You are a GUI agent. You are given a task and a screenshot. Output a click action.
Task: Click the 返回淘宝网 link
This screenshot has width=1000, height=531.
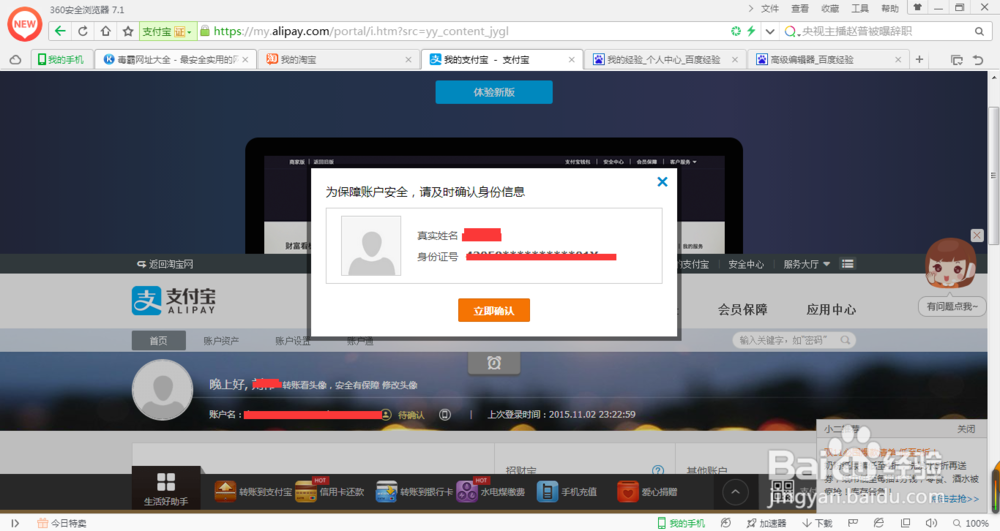point(165,264)
